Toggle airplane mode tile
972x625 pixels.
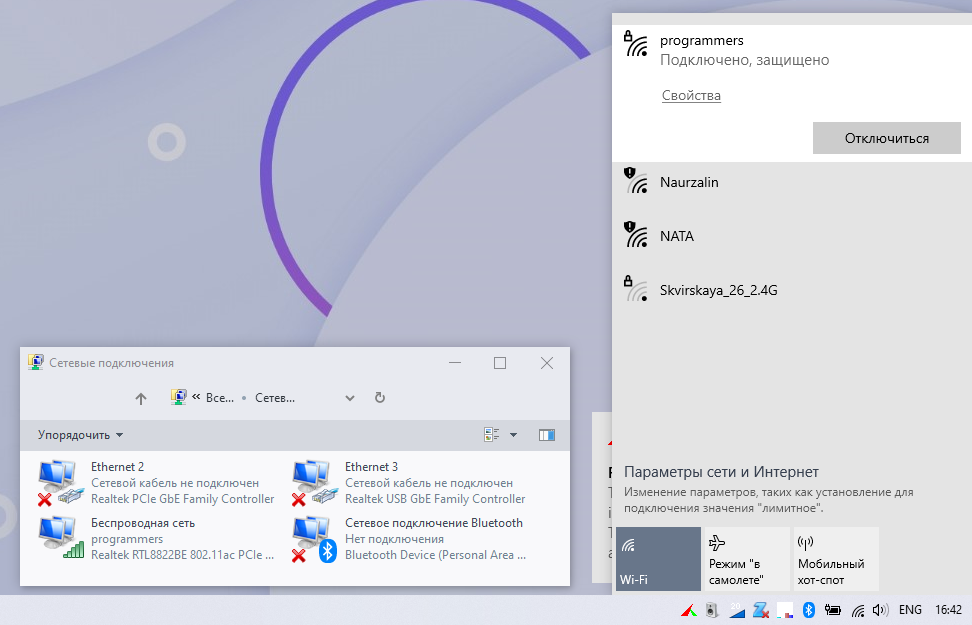click(x=746, y=559)
